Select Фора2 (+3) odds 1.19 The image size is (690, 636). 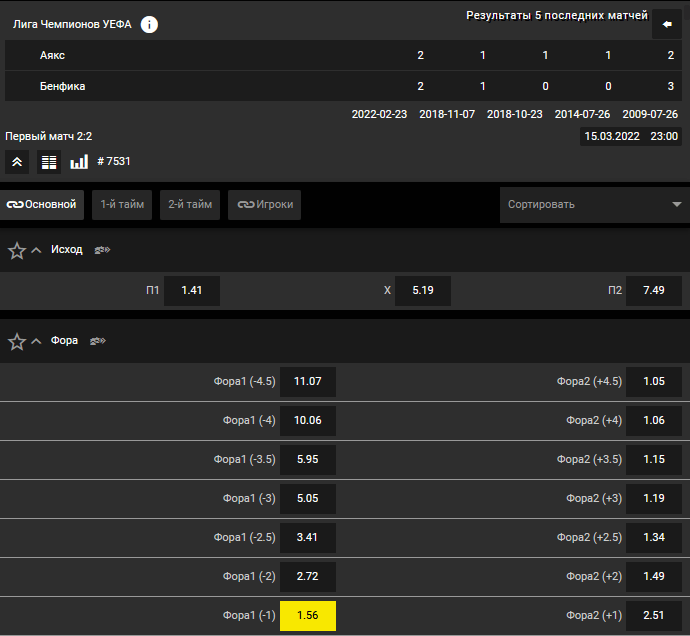point(654,499)
